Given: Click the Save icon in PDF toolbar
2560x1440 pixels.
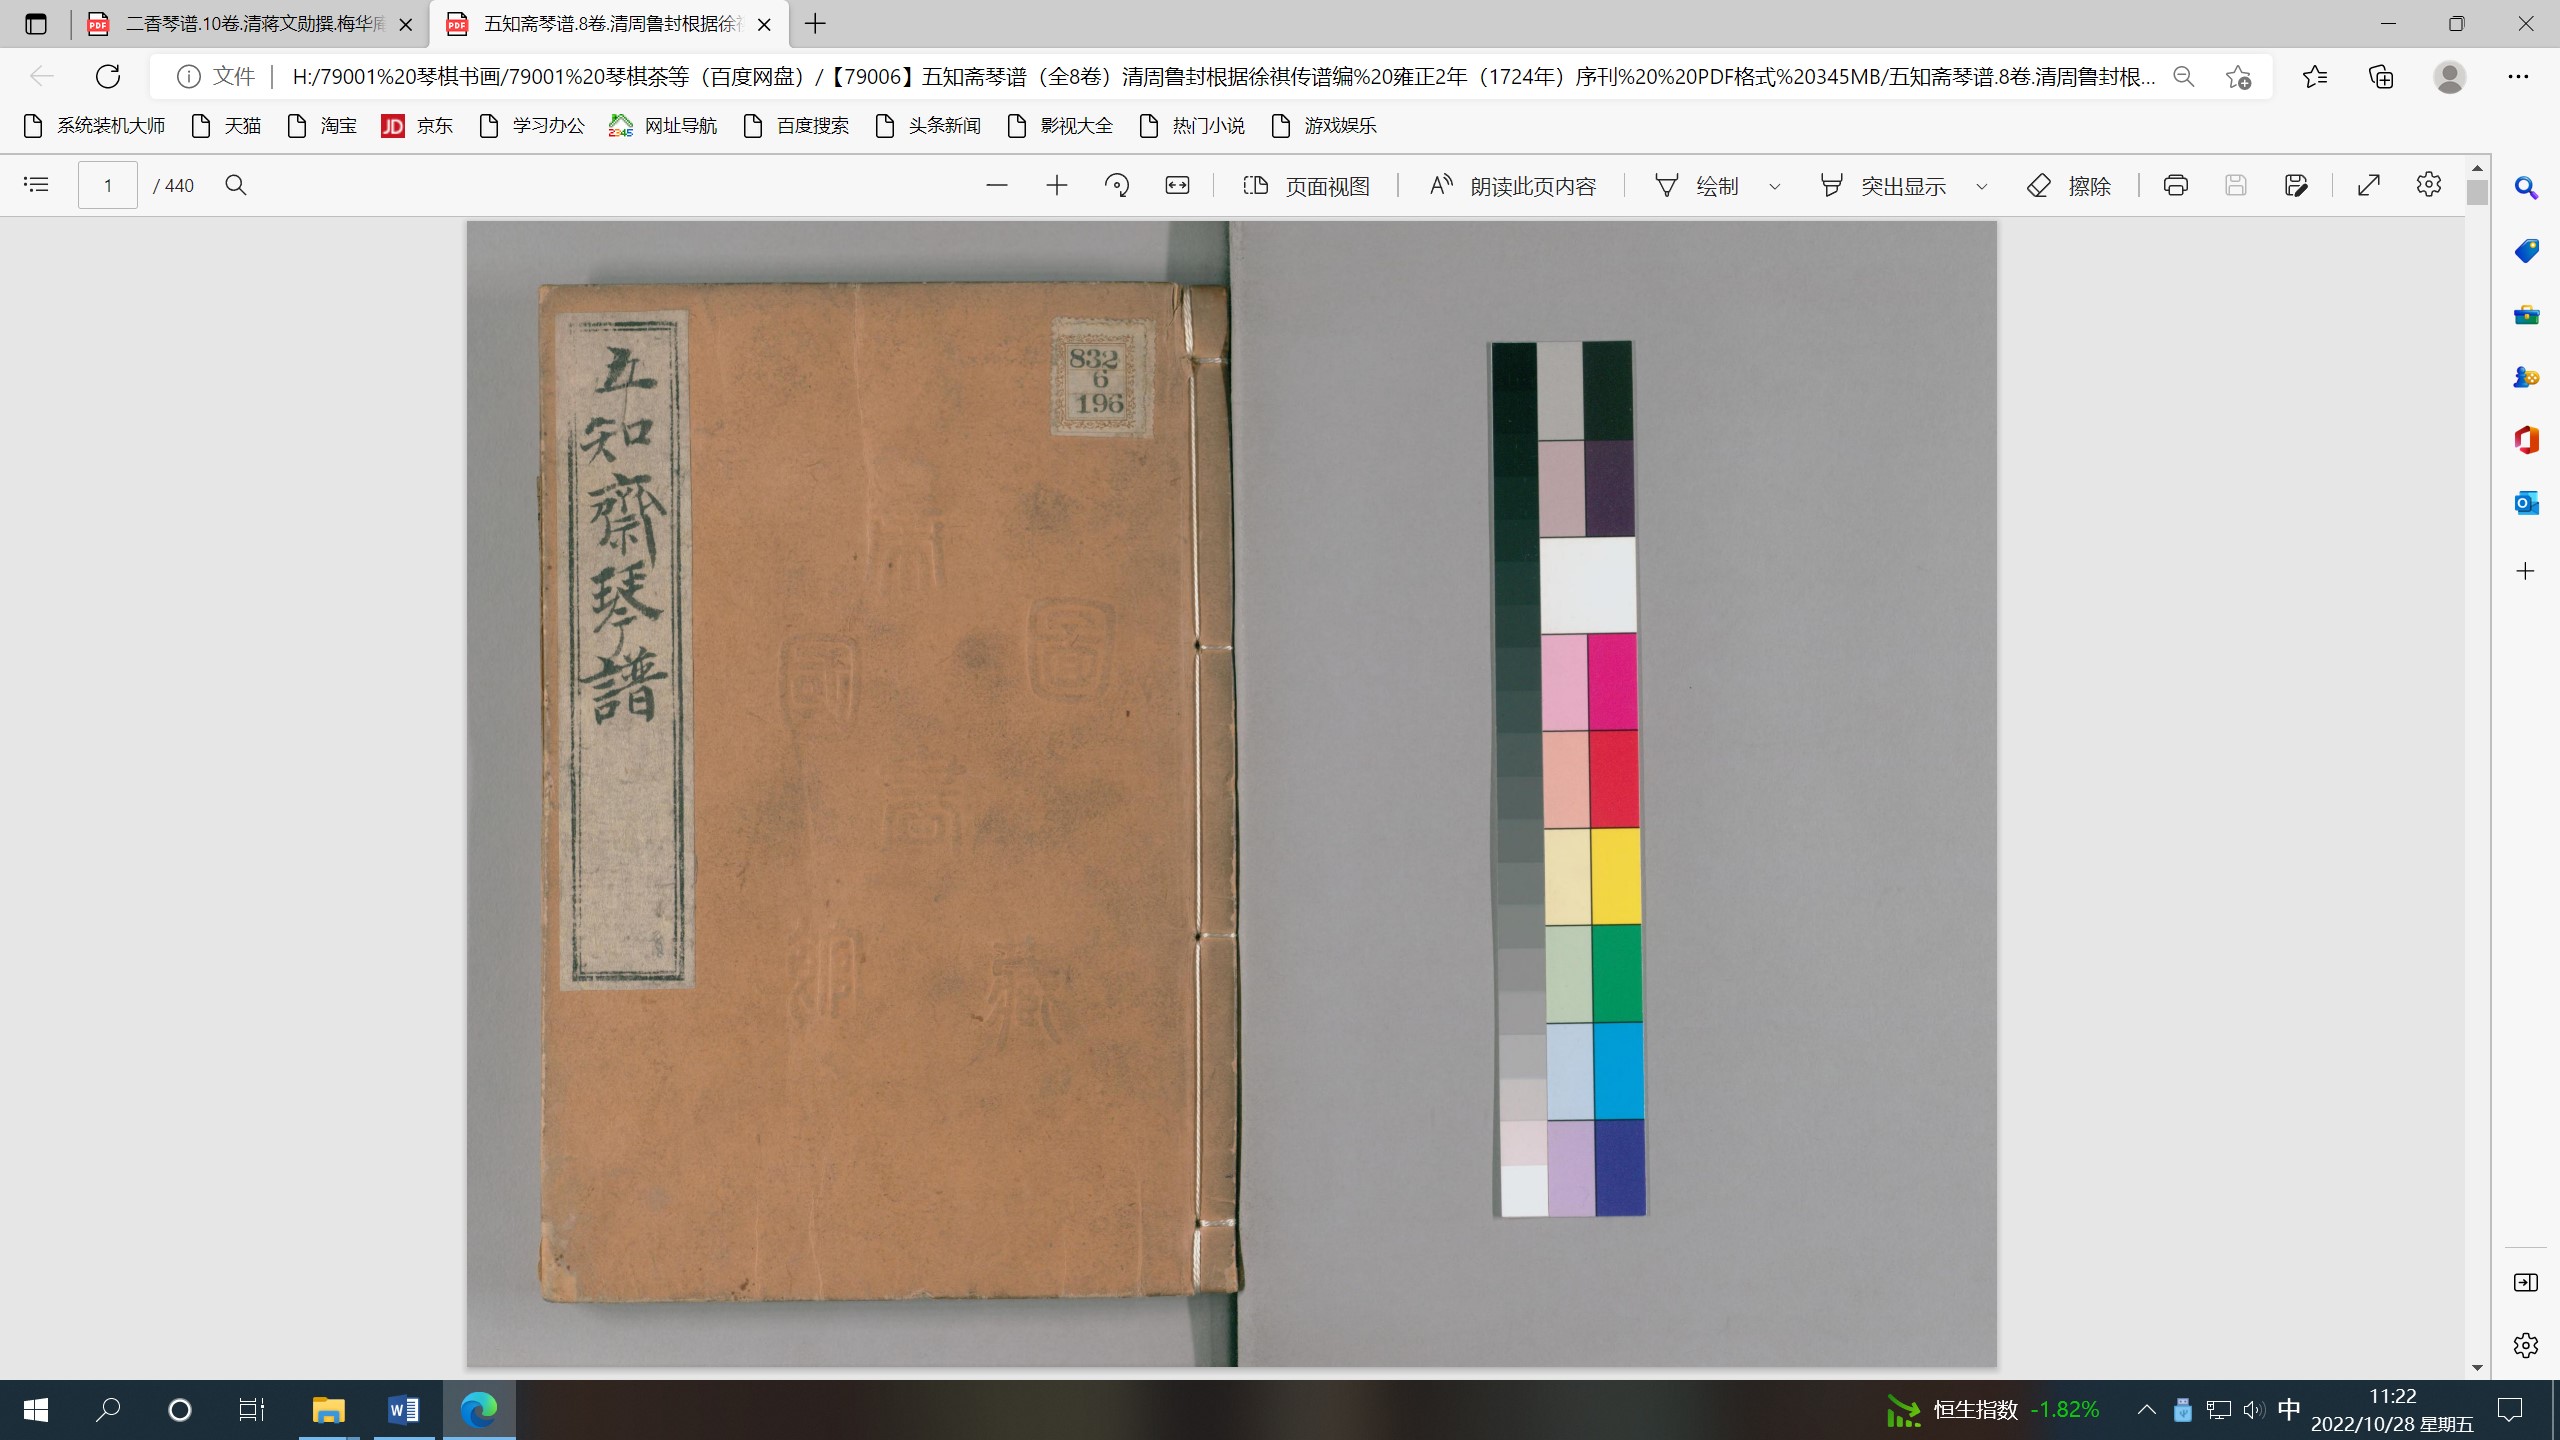Looking at the screenshot, I should [x=2236, y=185].
